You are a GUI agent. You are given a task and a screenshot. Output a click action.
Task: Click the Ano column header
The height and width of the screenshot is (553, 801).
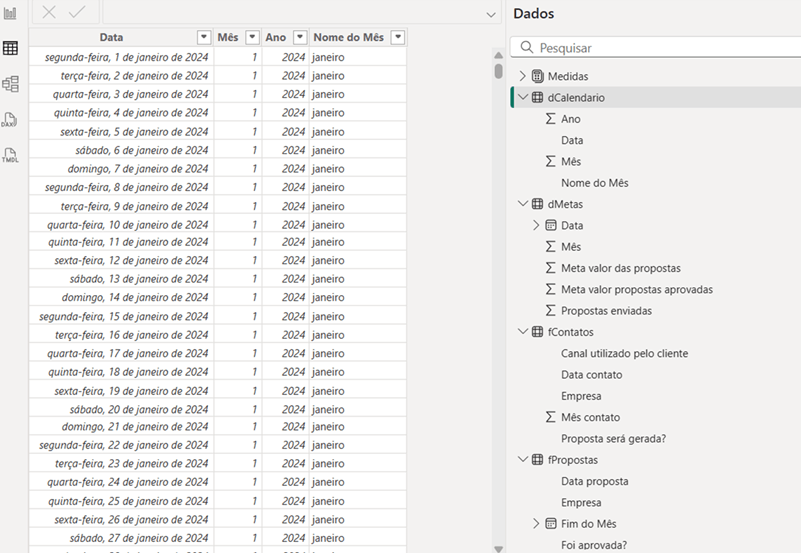[275, 37]
